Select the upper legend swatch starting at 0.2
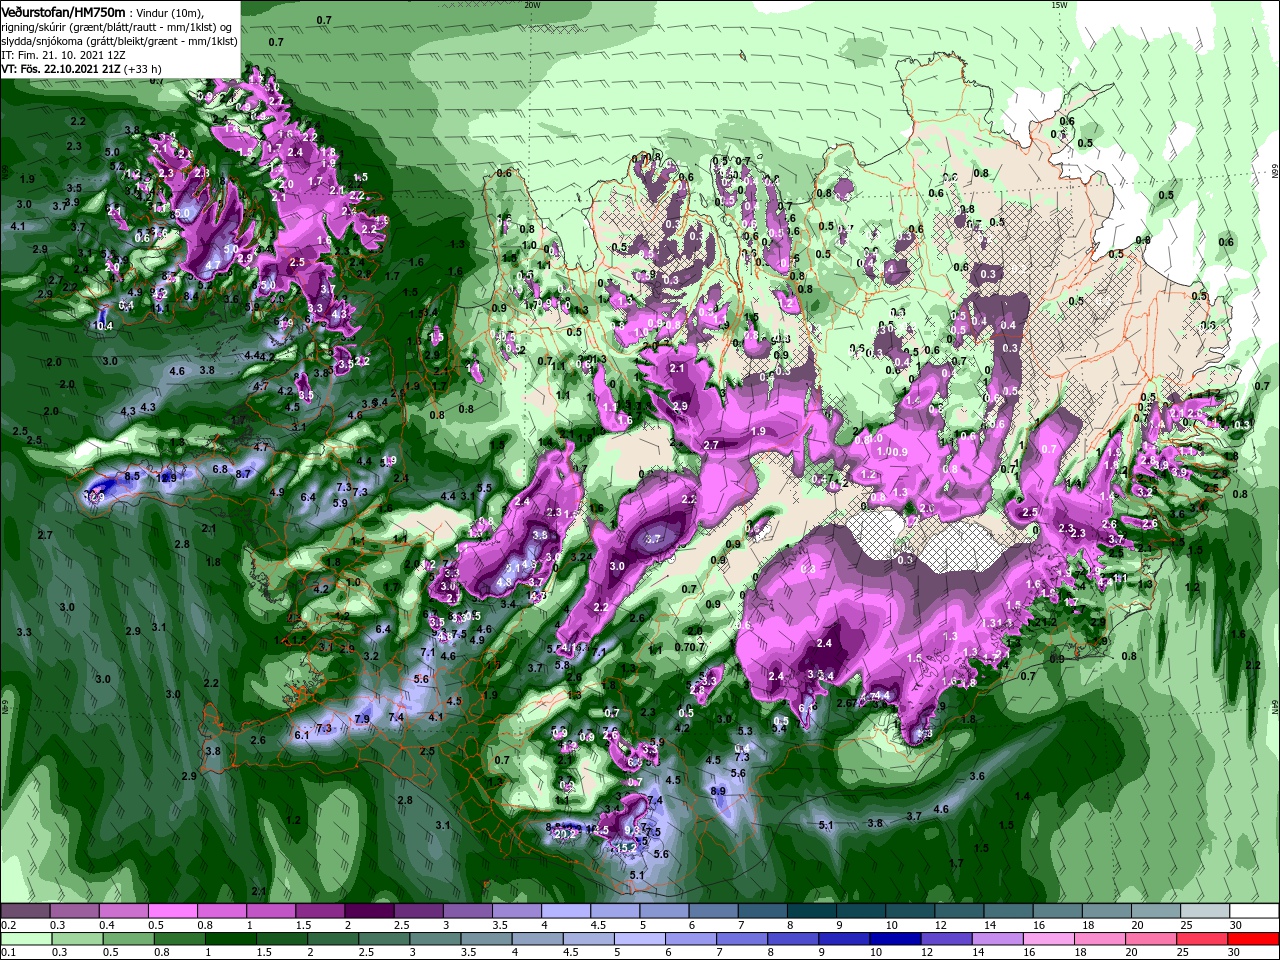Viewport: 1280px width, 960px height. pos(25,911)
